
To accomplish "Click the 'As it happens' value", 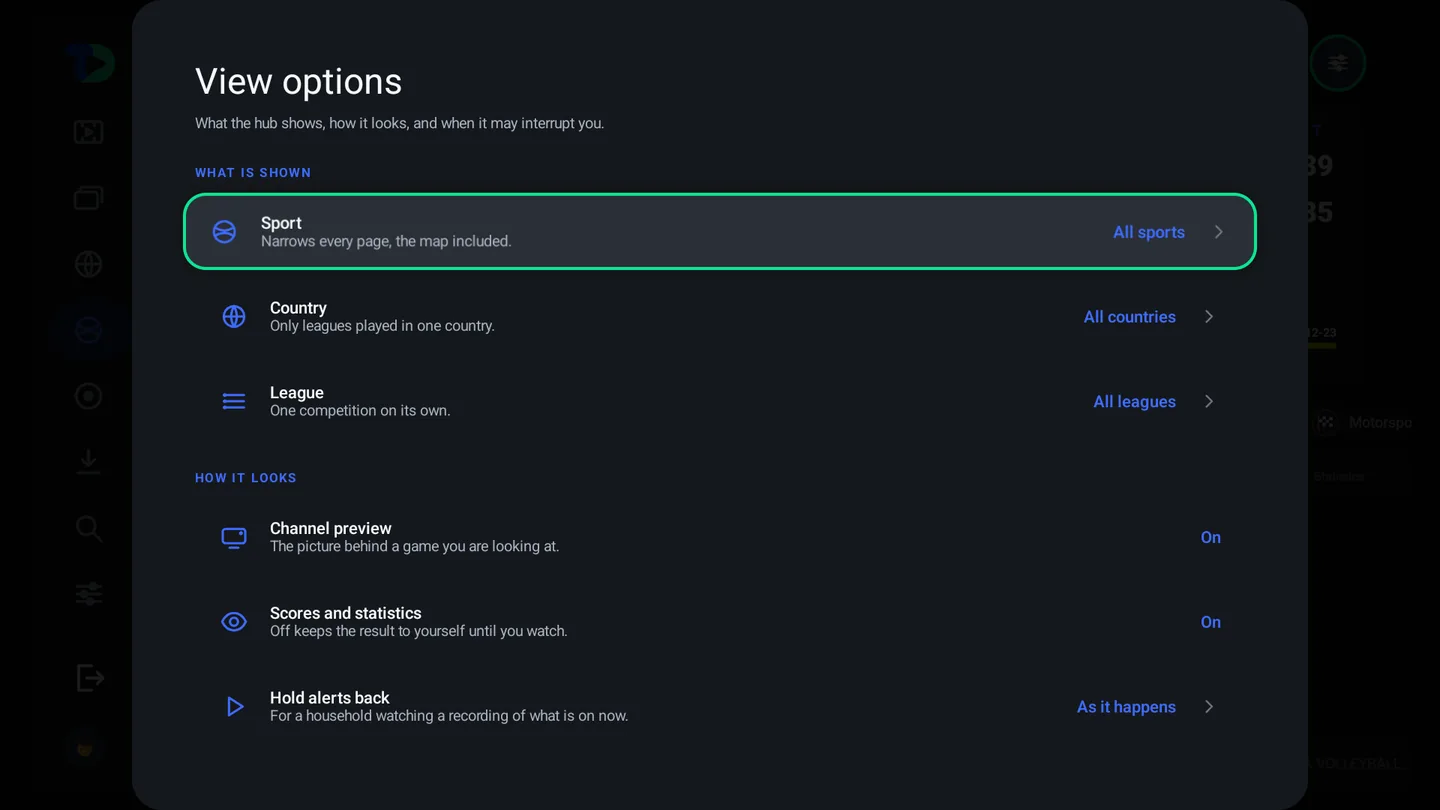I will tap(1126, 707).
